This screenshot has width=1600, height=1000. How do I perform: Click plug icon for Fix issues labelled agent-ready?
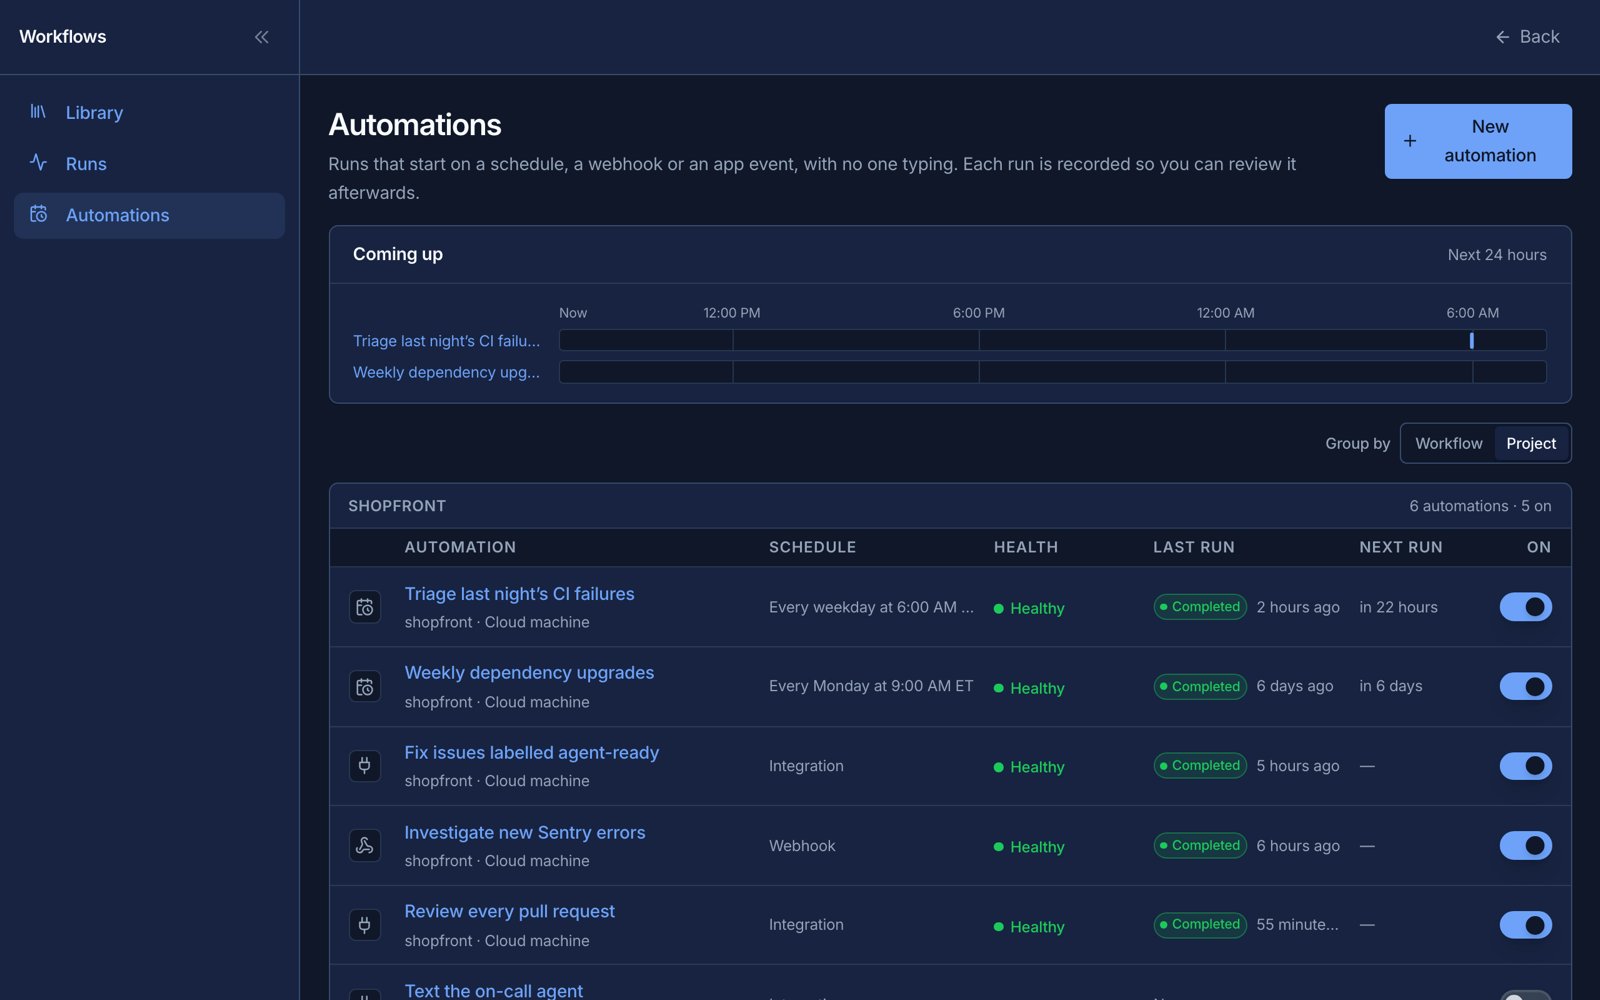365,766
